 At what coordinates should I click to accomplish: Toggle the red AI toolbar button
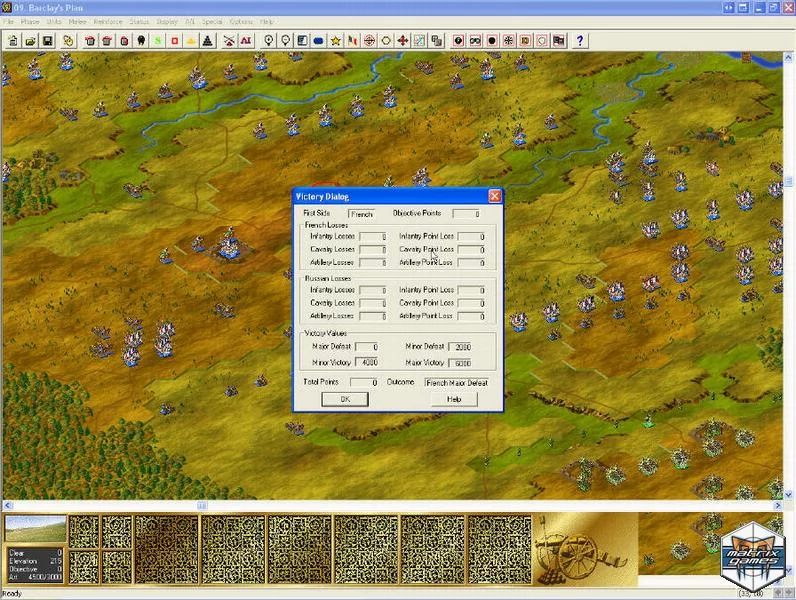click(x=246, y=41)
